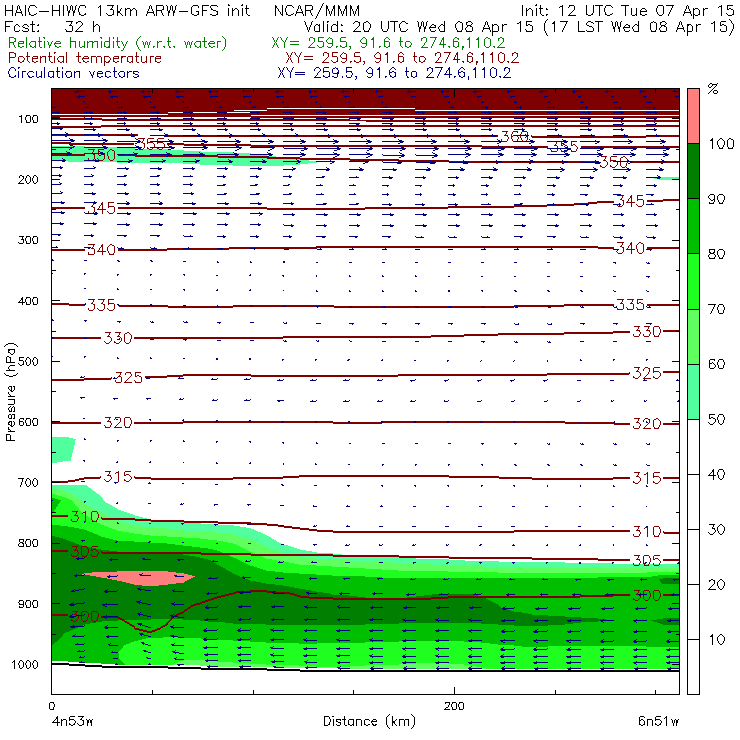Click the '50' colorbar scale label

point(716,420)
